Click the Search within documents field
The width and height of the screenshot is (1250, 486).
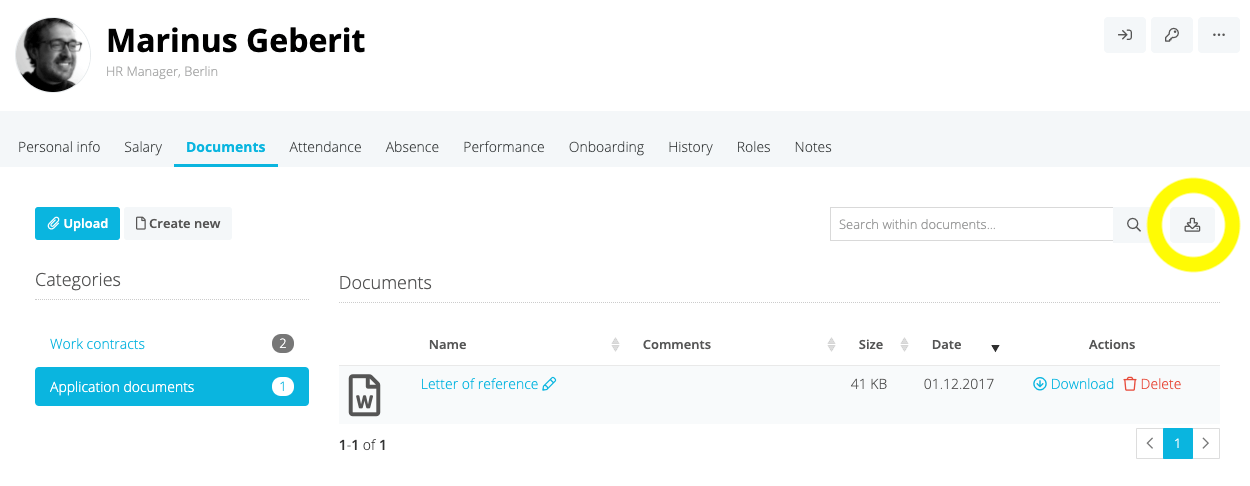point(970,225)
